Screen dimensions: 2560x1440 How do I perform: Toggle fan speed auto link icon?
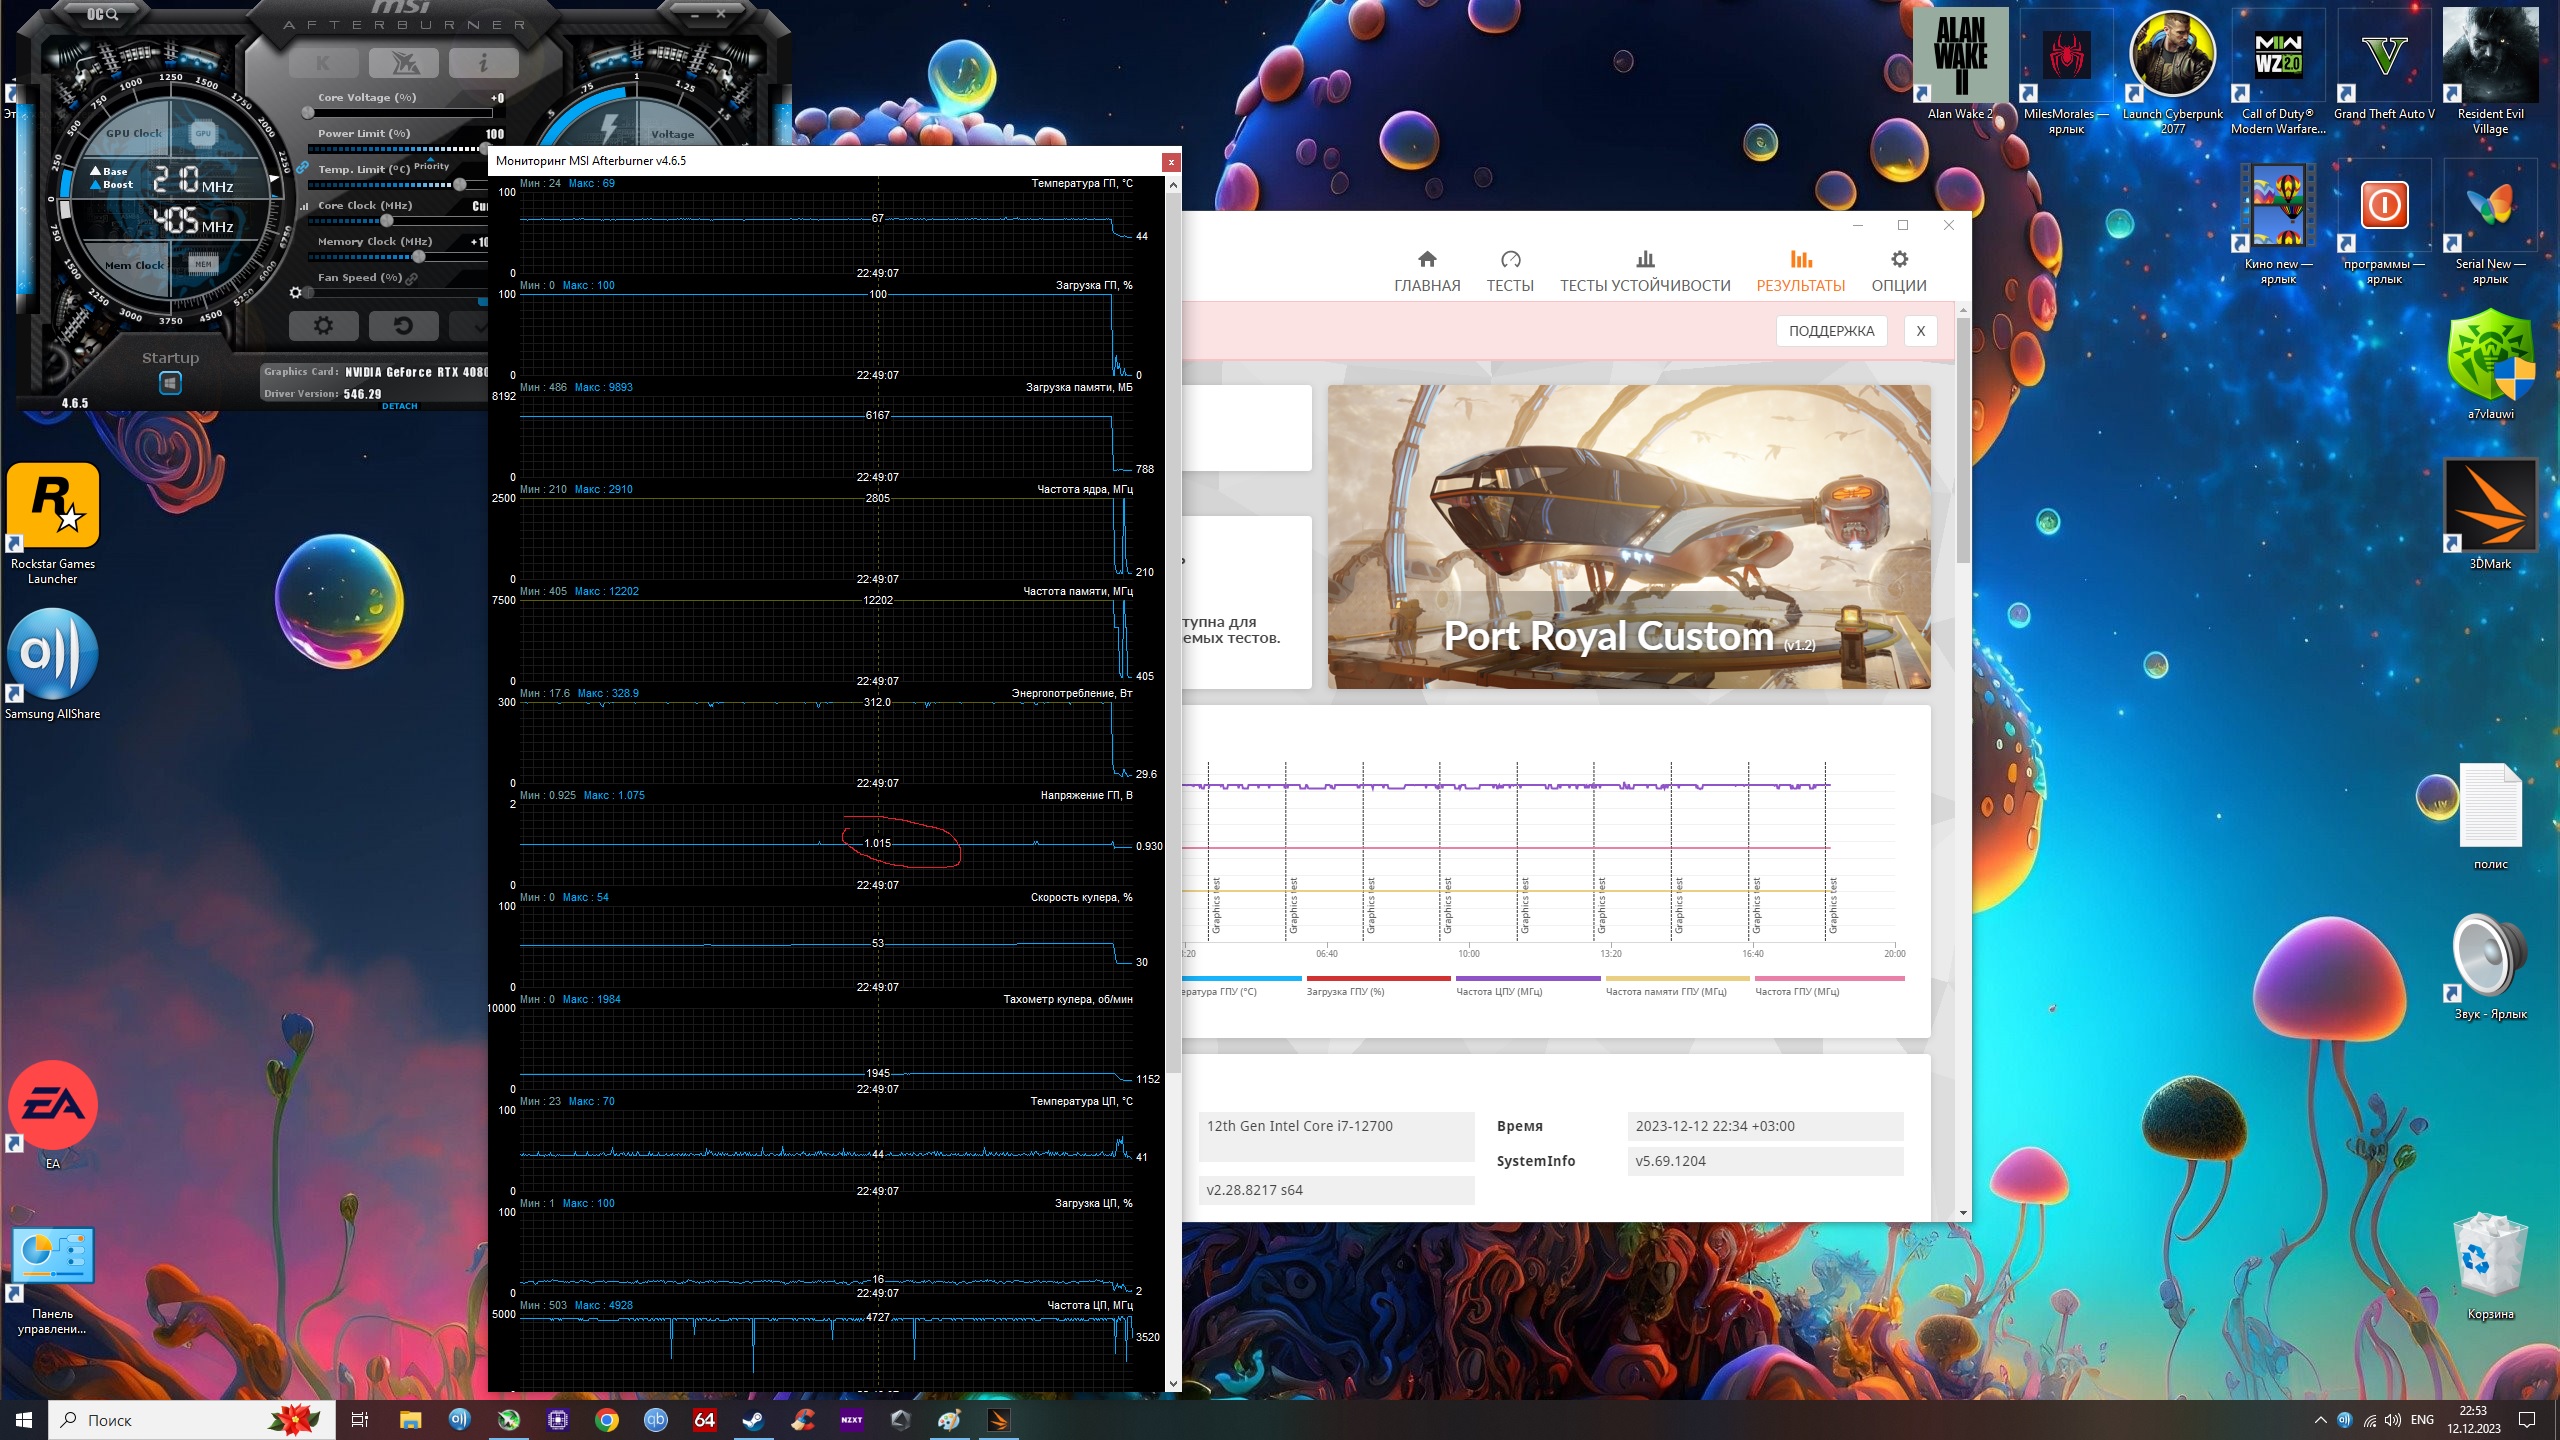coord(412,278)
